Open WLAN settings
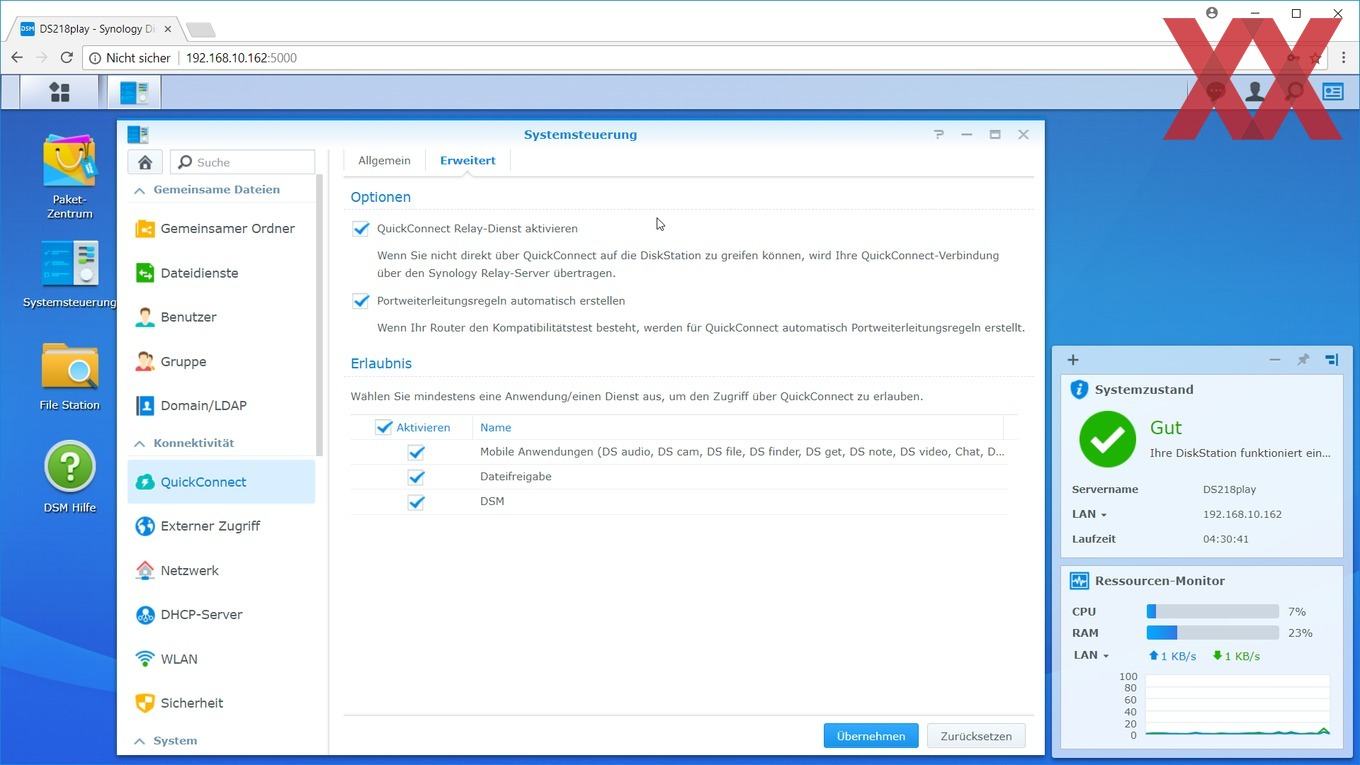The image size is (1360, 765). [x=221, y=659]
